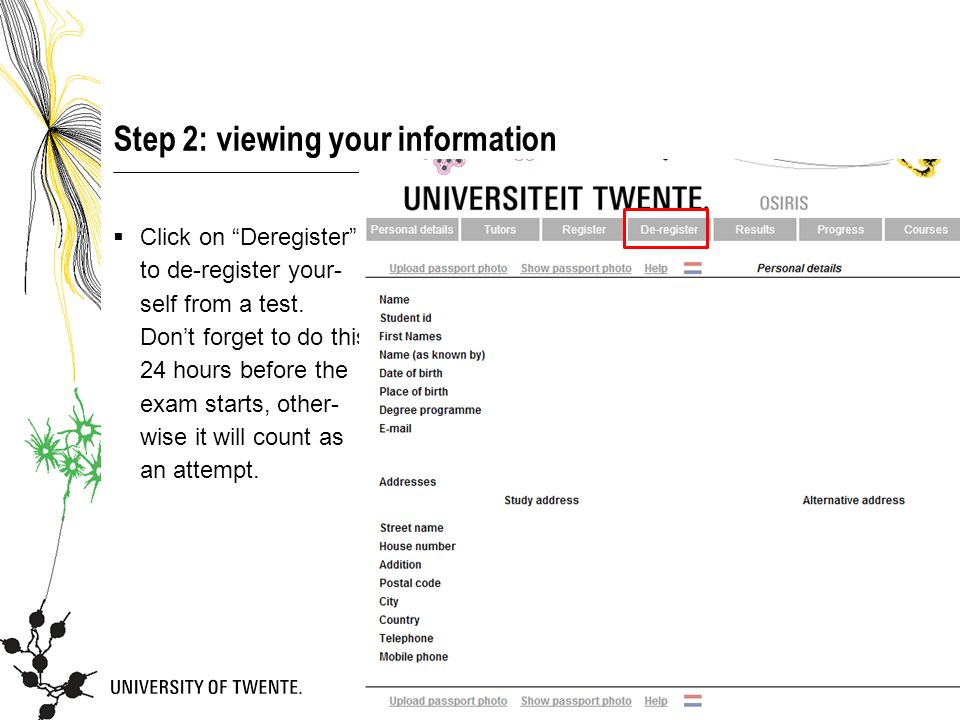Click bottom Show passport photo link
This screenshot has width=960, height=720.
point(576,701)
